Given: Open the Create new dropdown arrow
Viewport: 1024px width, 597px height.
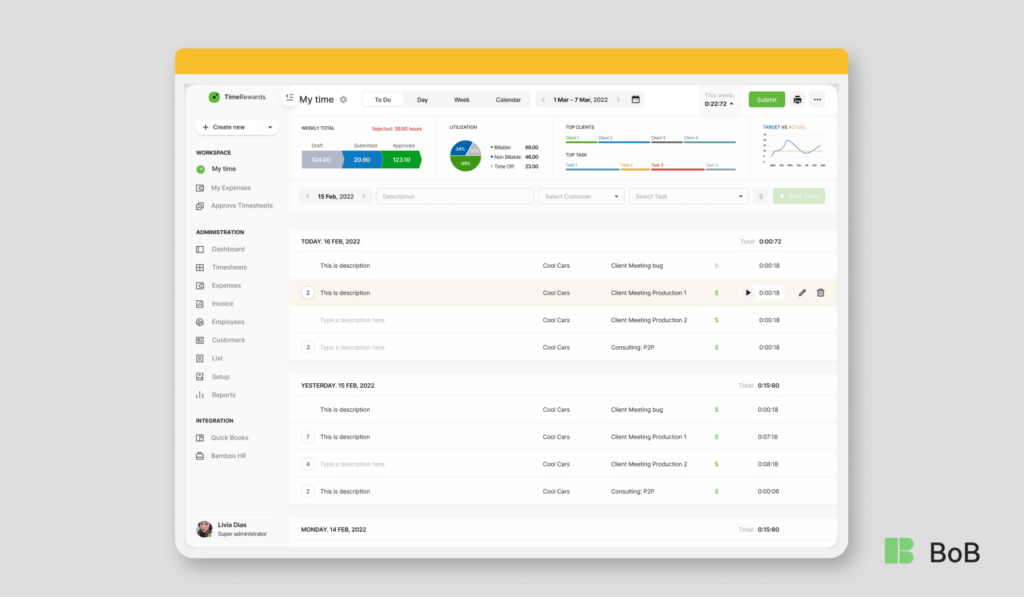Looking at the screenshot, I should click(270, 127).
